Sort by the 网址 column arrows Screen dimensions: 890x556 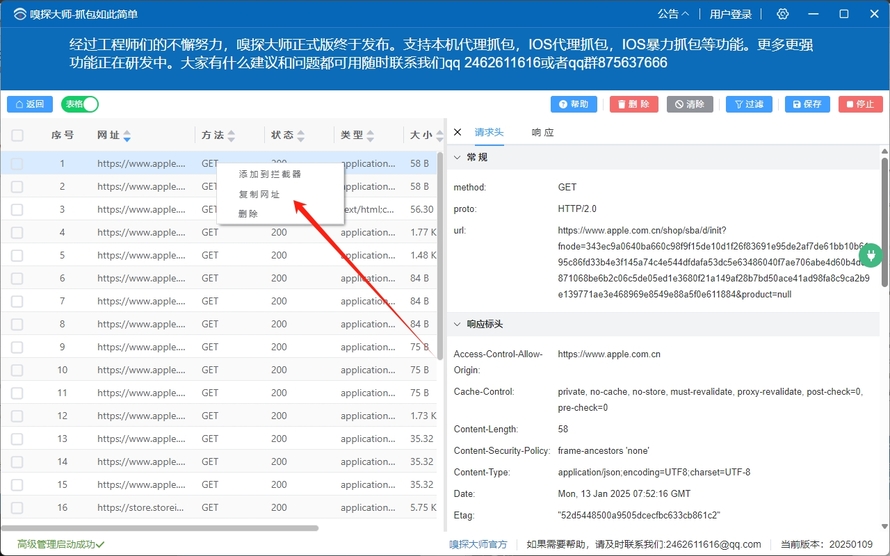pos(127,136)
